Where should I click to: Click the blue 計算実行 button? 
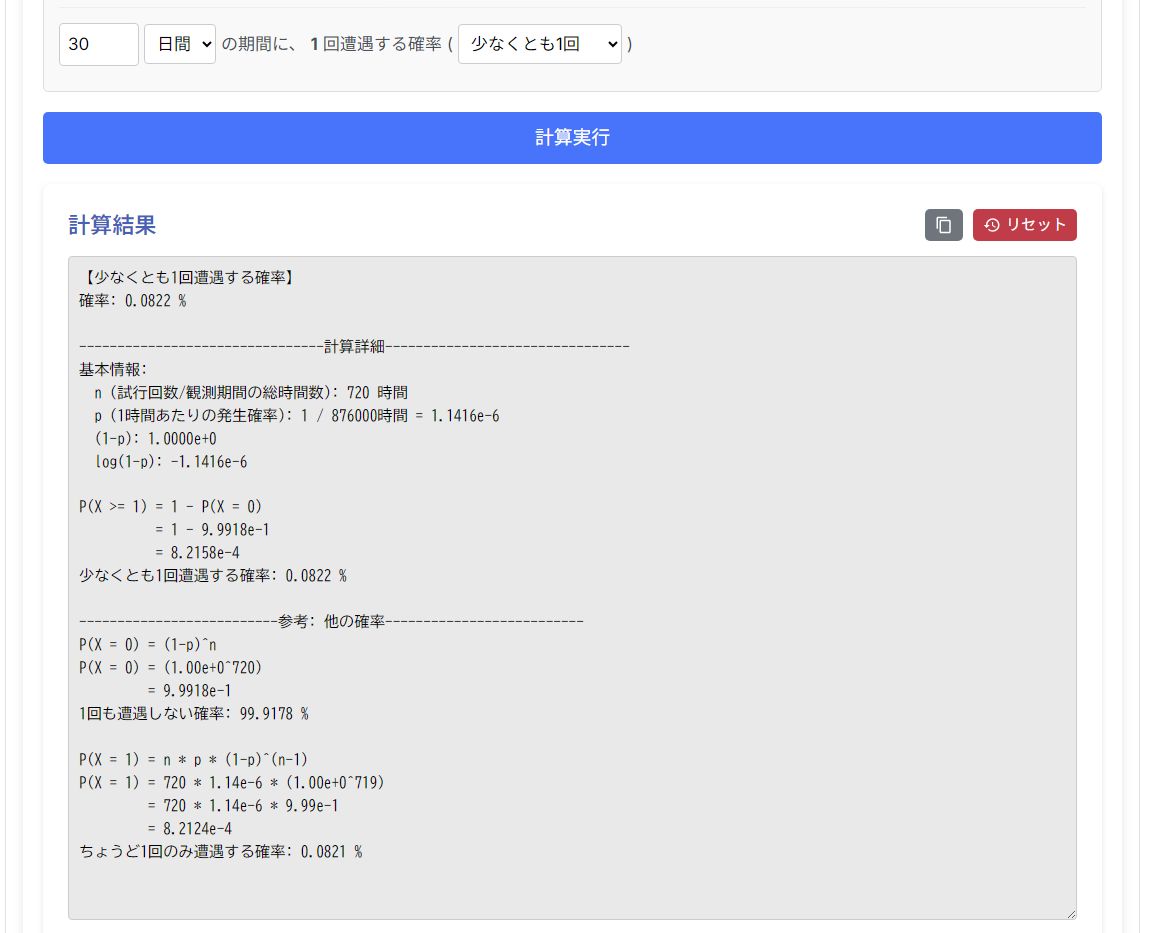click(x=572, y=138)
